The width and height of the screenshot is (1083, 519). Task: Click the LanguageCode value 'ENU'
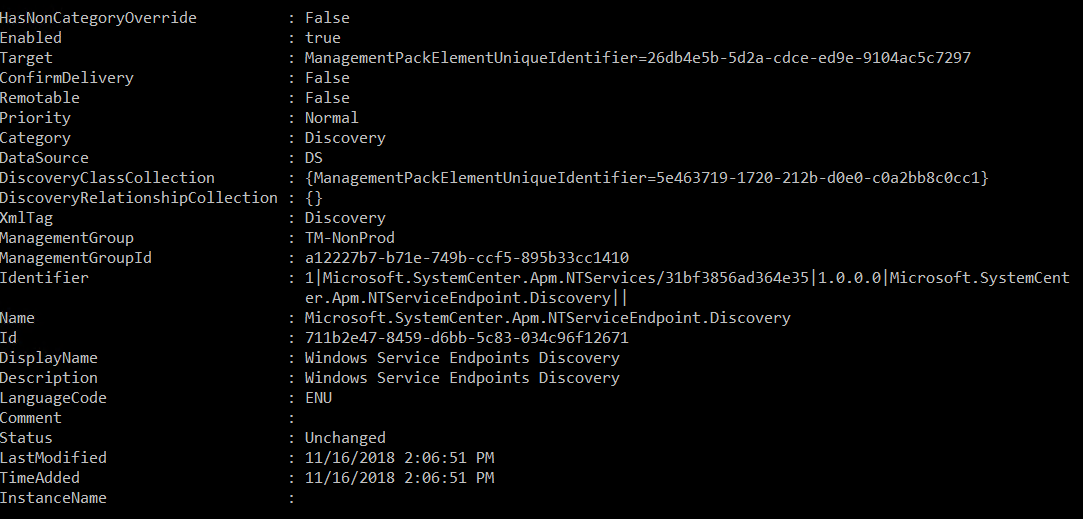(318, 398)
